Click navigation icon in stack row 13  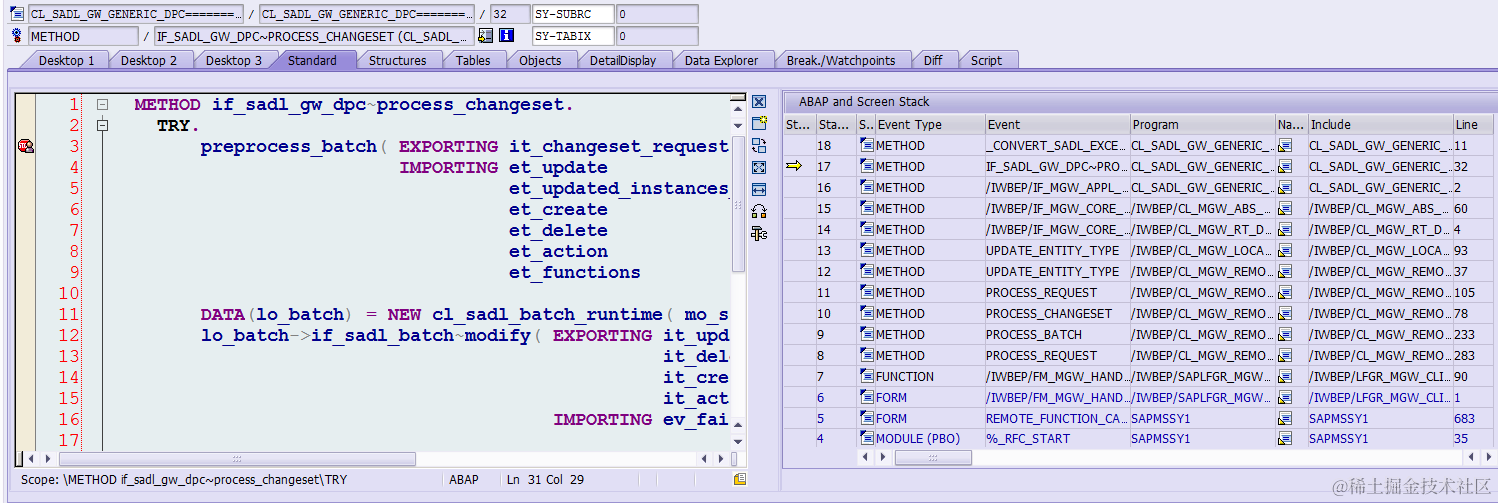pyautogui.click(x=1286, y=251)
